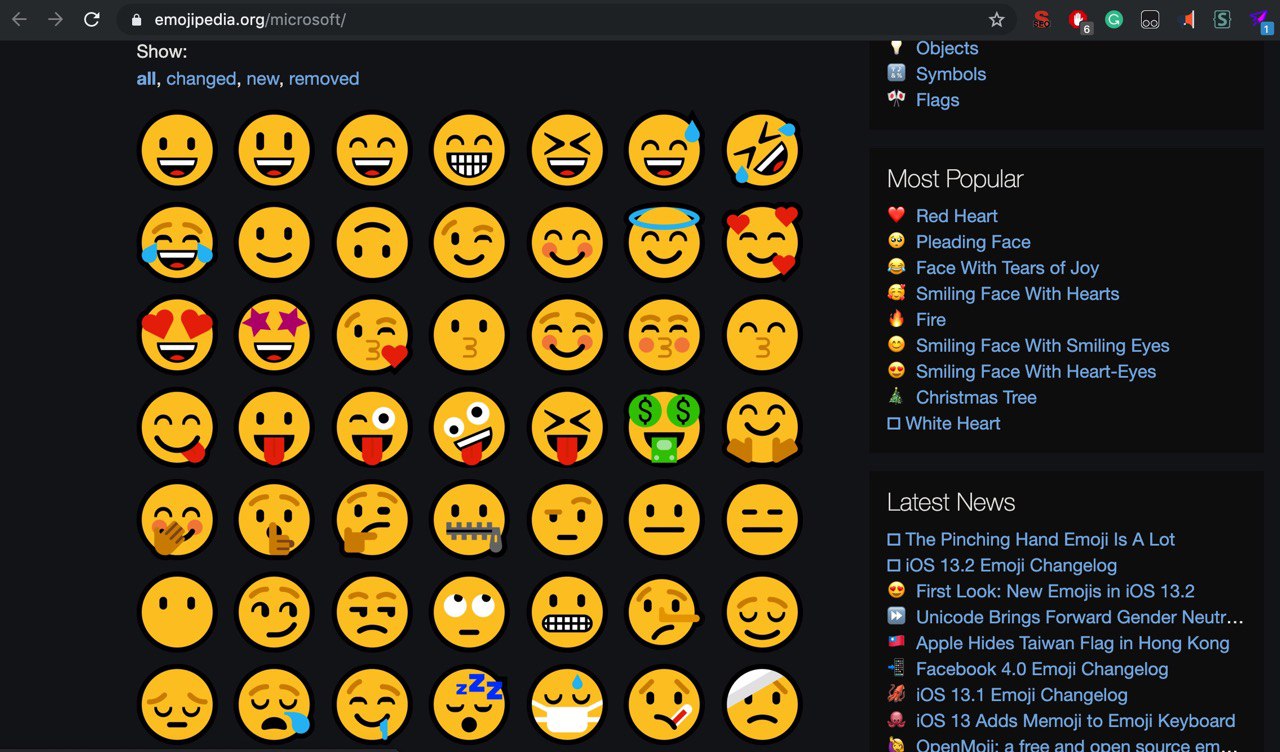
Task: Open Face With Tears of Joy link
Action: (1007, 268)
